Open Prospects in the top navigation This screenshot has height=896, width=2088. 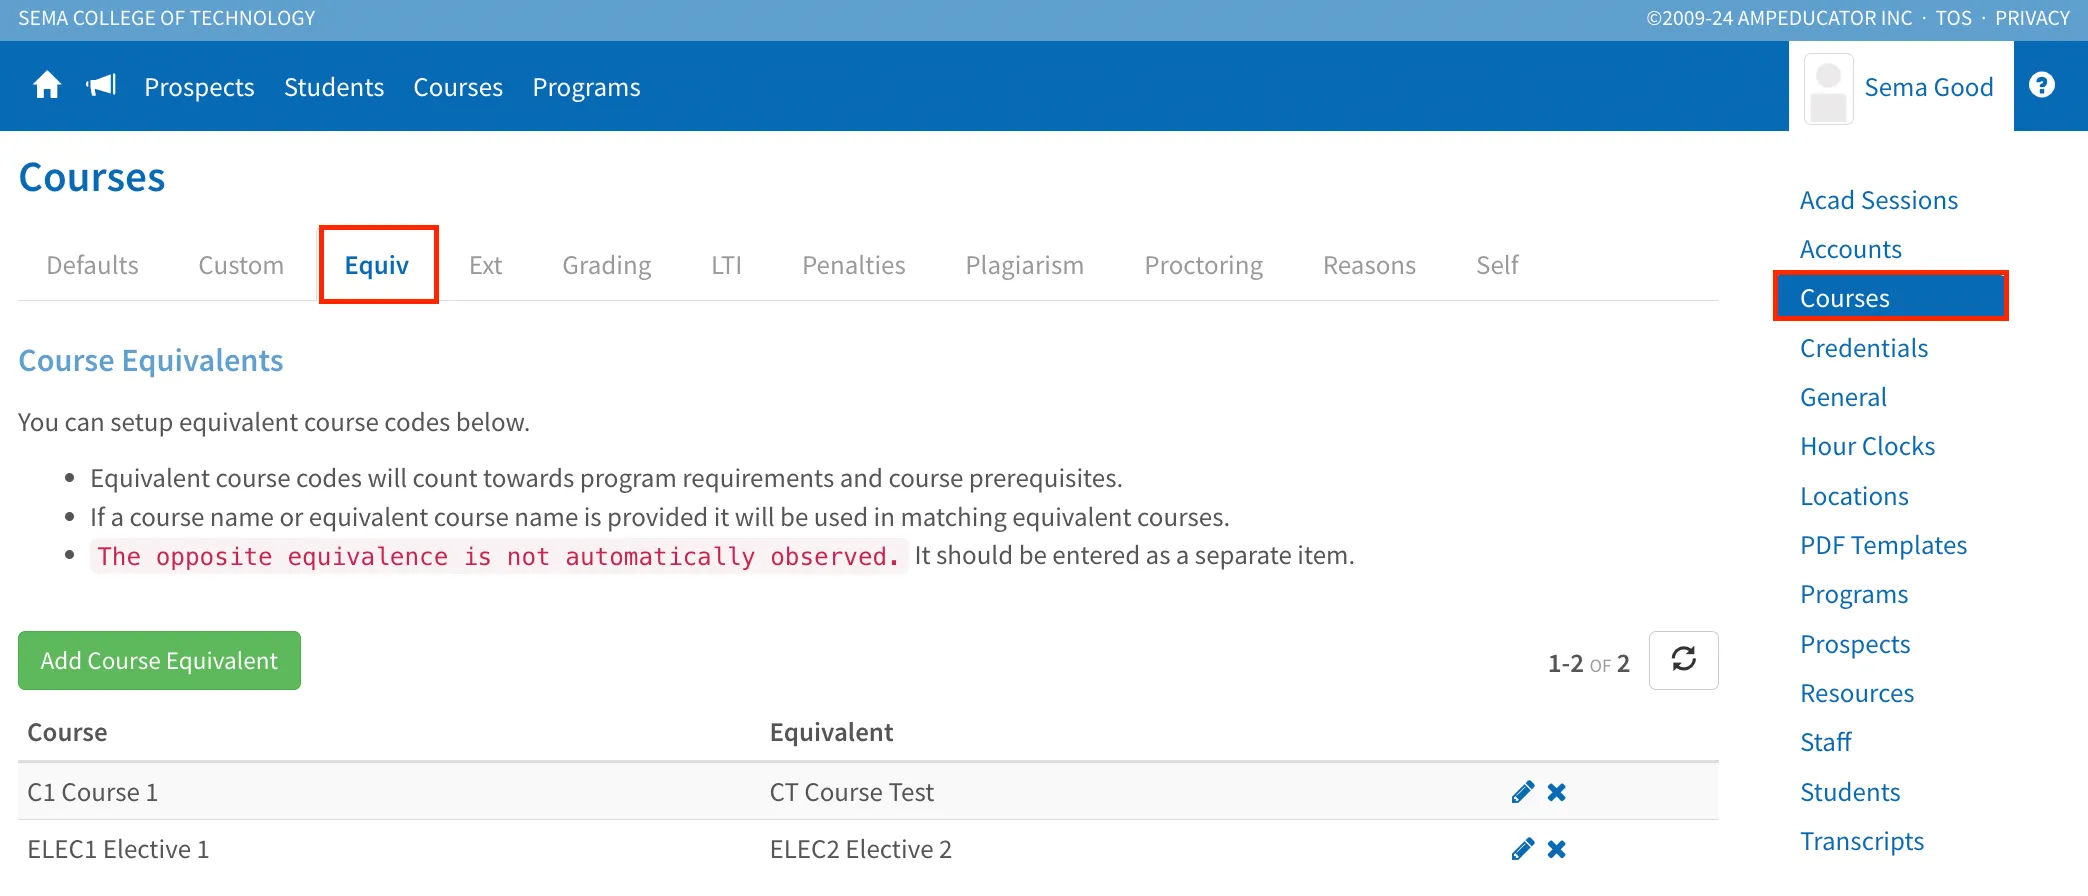coord(199,87)
